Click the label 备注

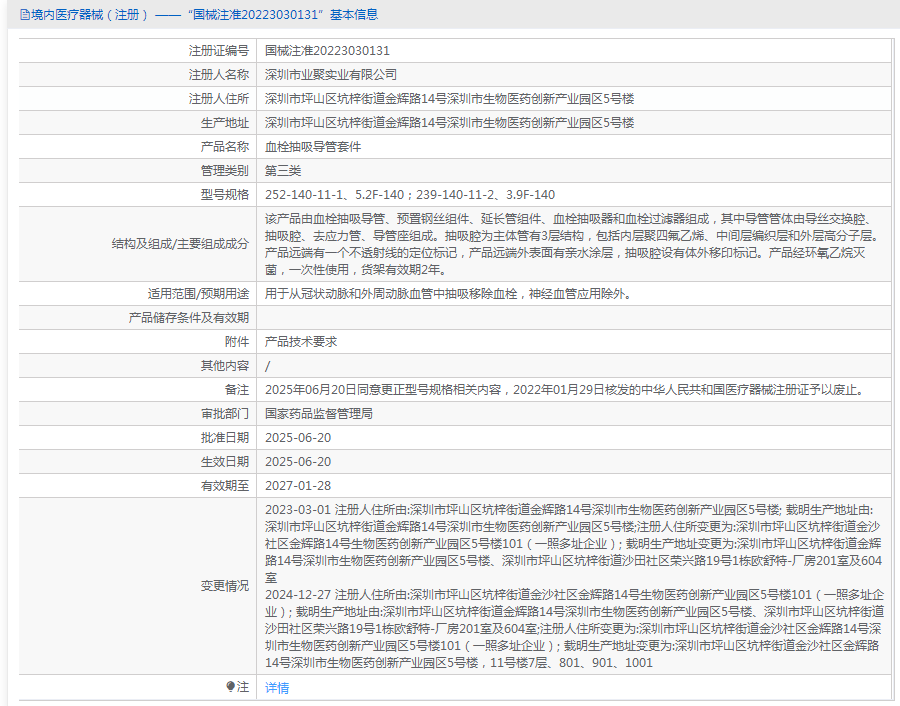pos(236,390)
